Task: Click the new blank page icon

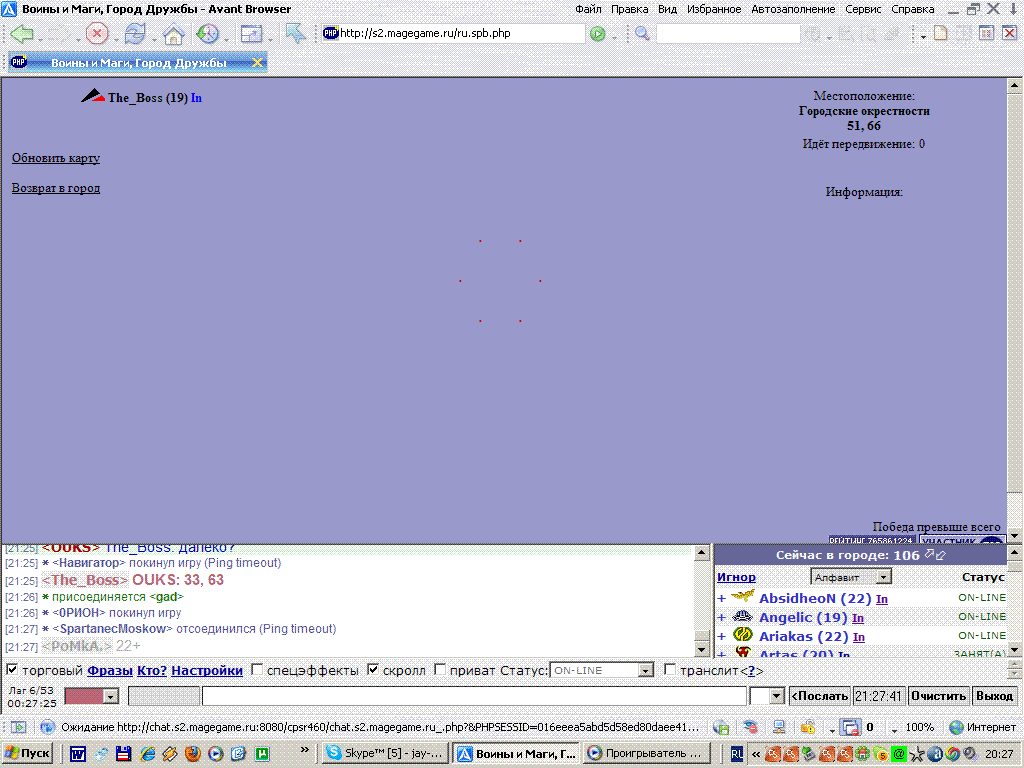Action: [940, 33]
